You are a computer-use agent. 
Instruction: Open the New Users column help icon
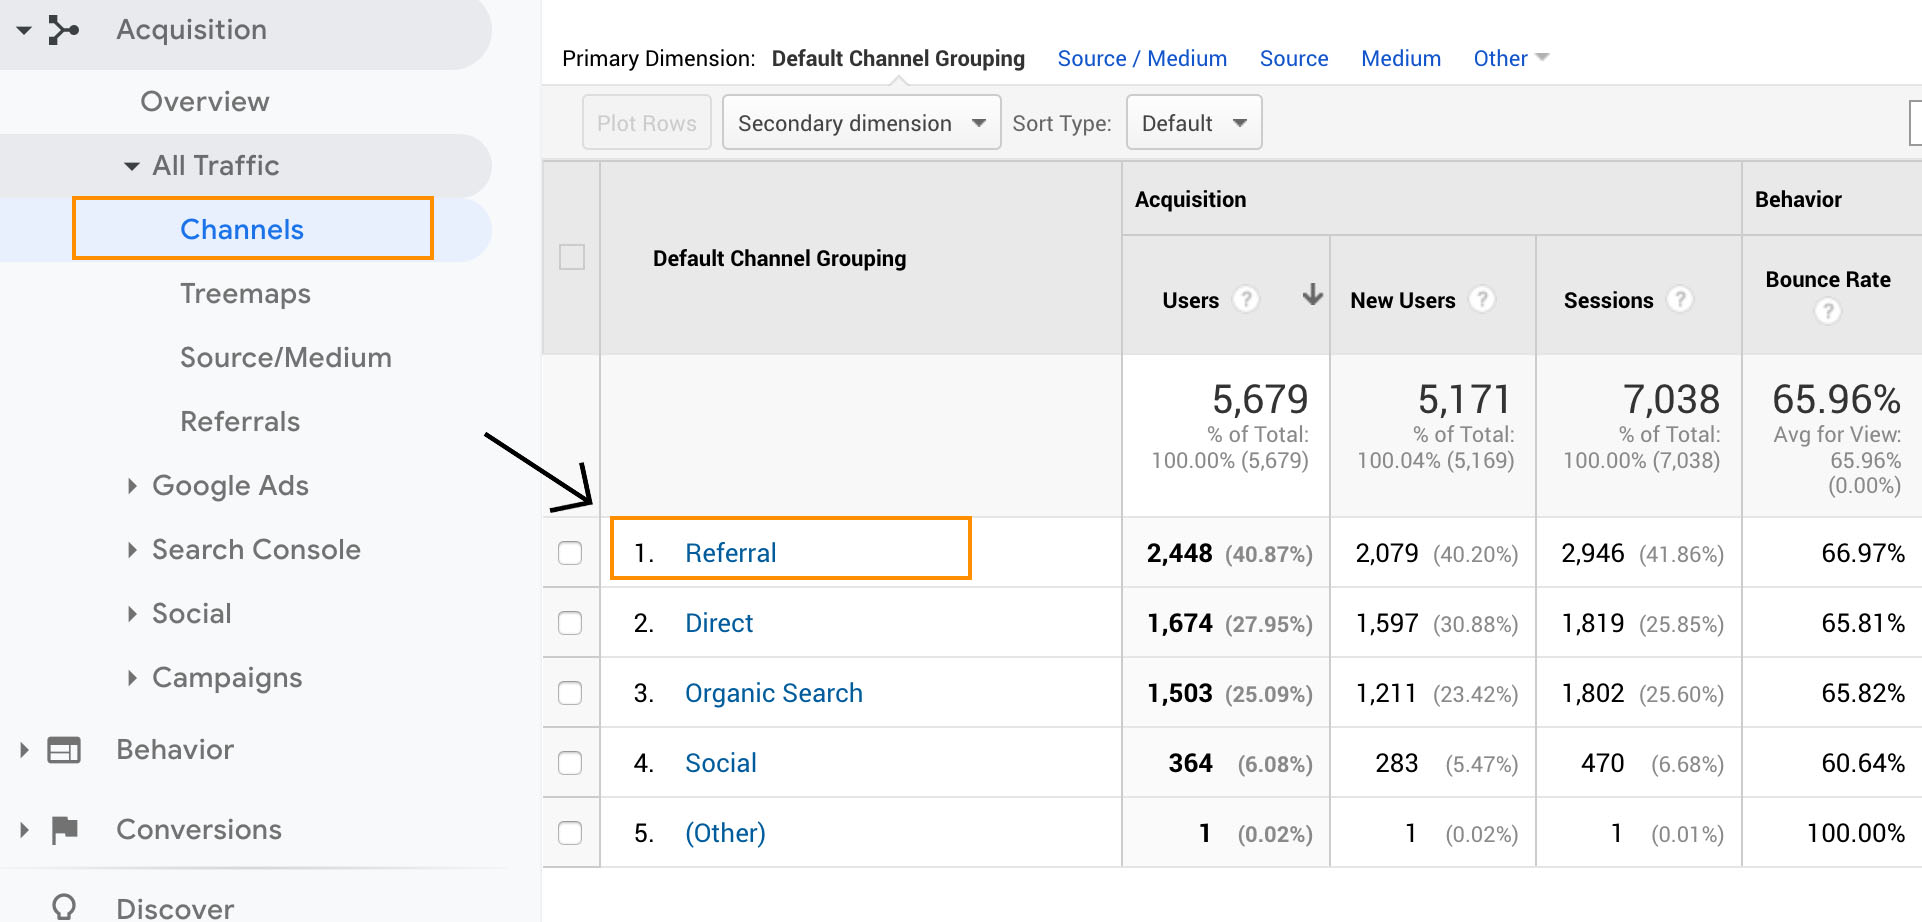click(1482, 299)
